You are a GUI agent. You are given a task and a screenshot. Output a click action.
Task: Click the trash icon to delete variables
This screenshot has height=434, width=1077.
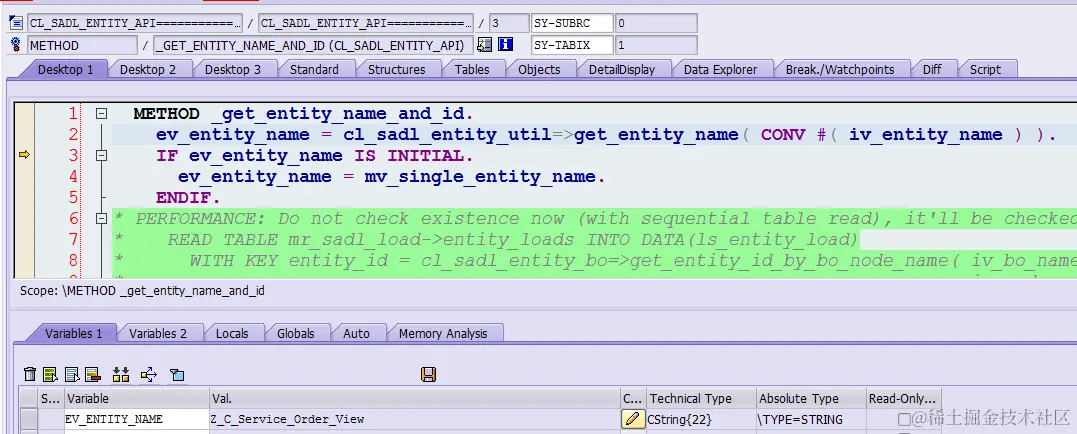point(30,374)
